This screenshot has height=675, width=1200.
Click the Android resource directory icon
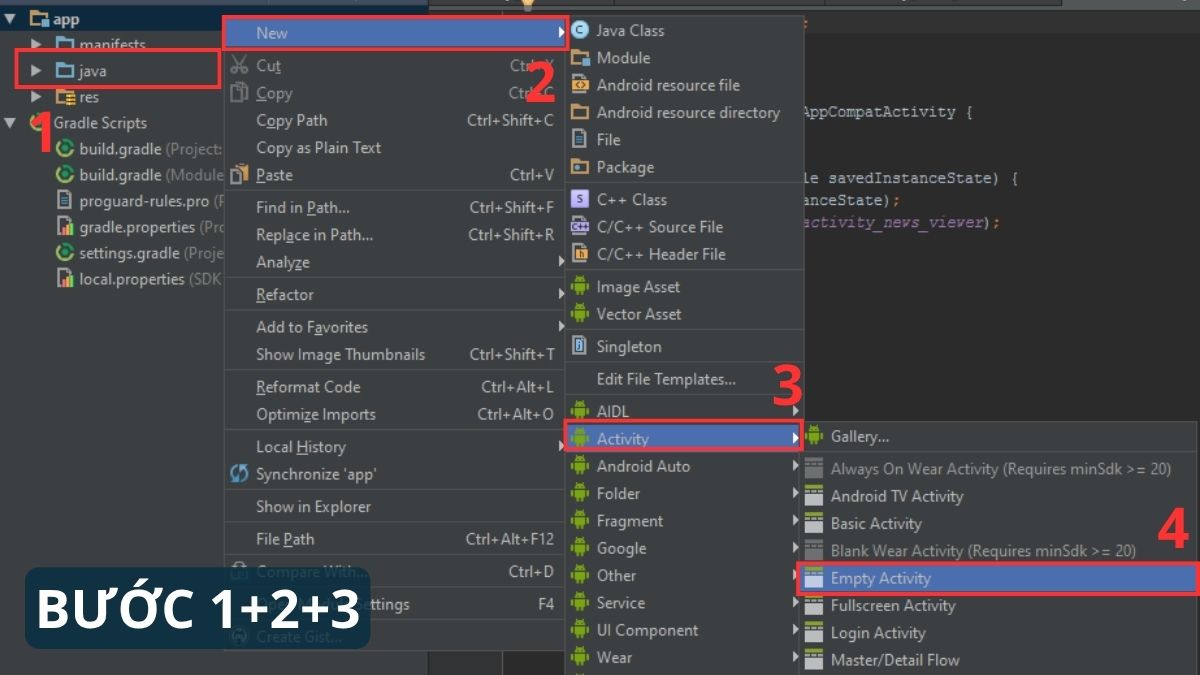tap(580, 112)
